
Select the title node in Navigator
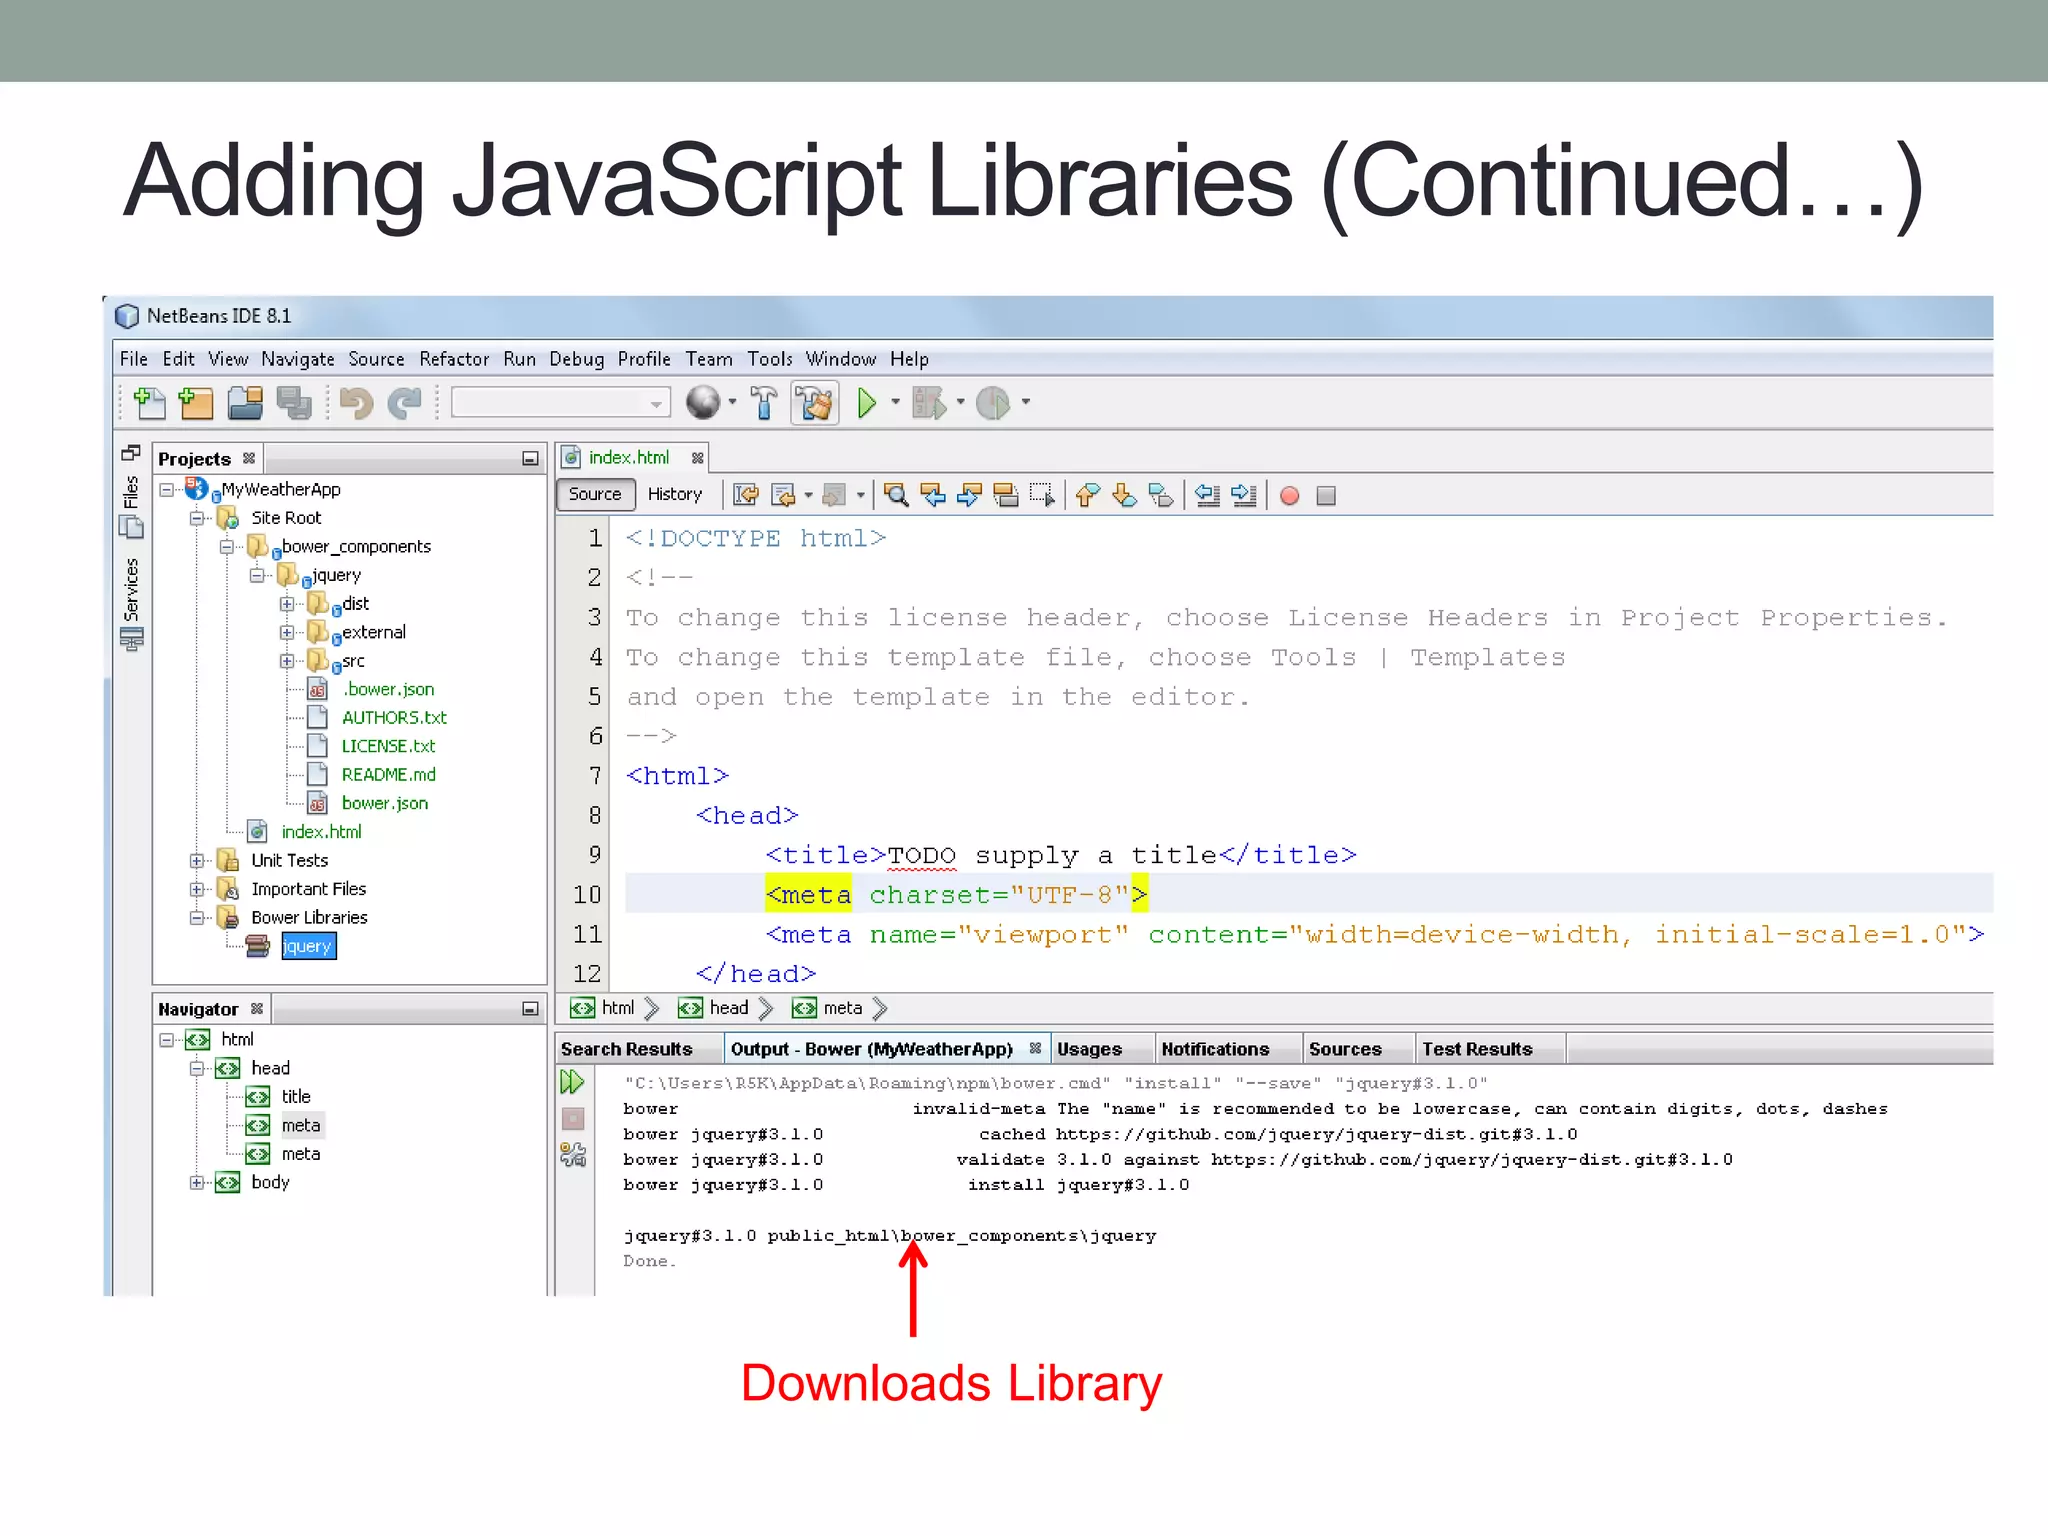coord(296,1097)
